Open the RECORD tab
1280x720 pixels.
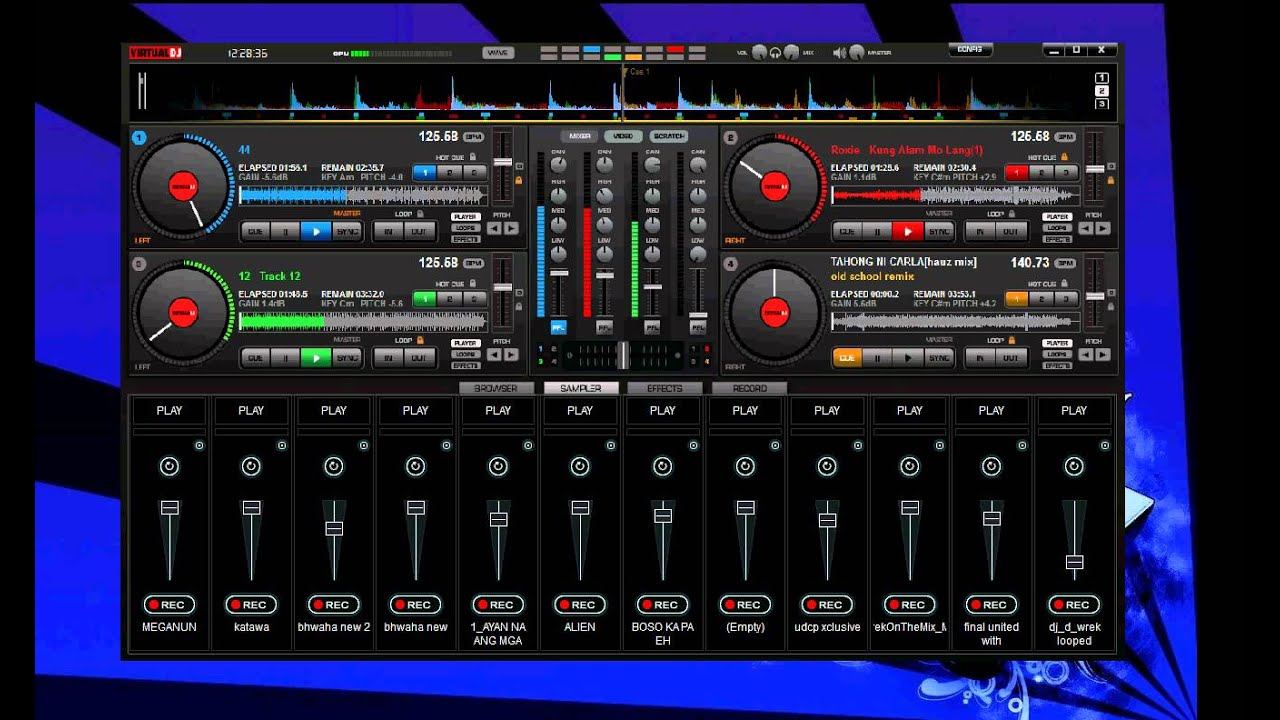pos(749,388)
